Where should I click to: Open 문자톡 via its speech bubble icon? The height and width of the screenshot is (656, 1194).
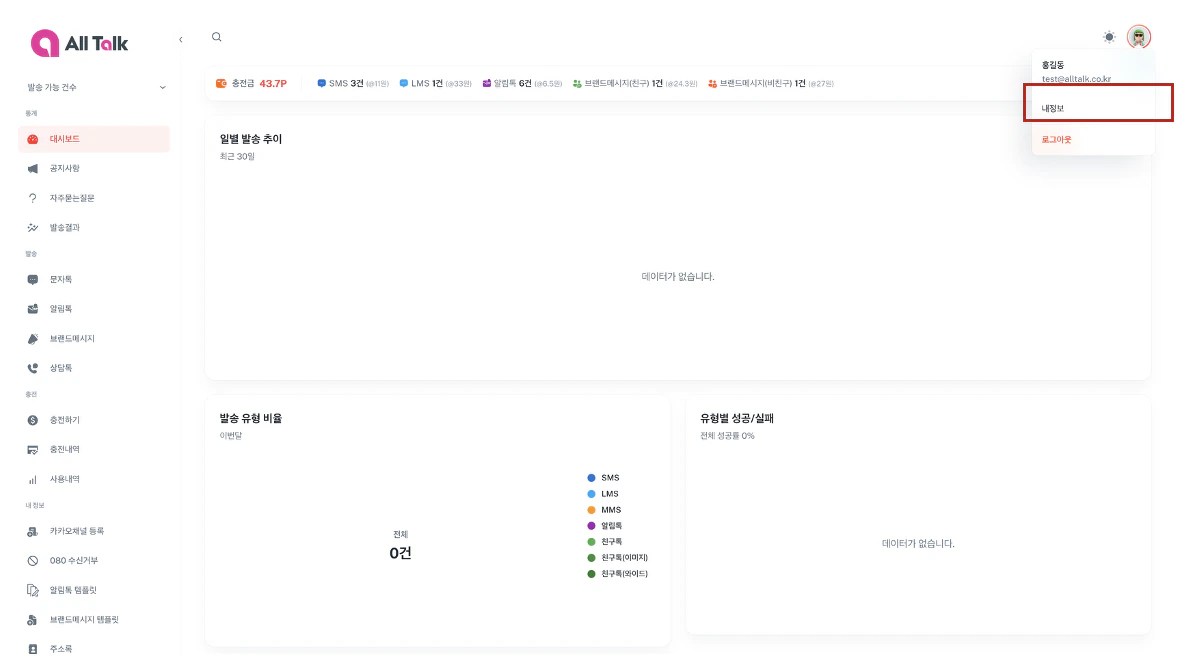32,278
